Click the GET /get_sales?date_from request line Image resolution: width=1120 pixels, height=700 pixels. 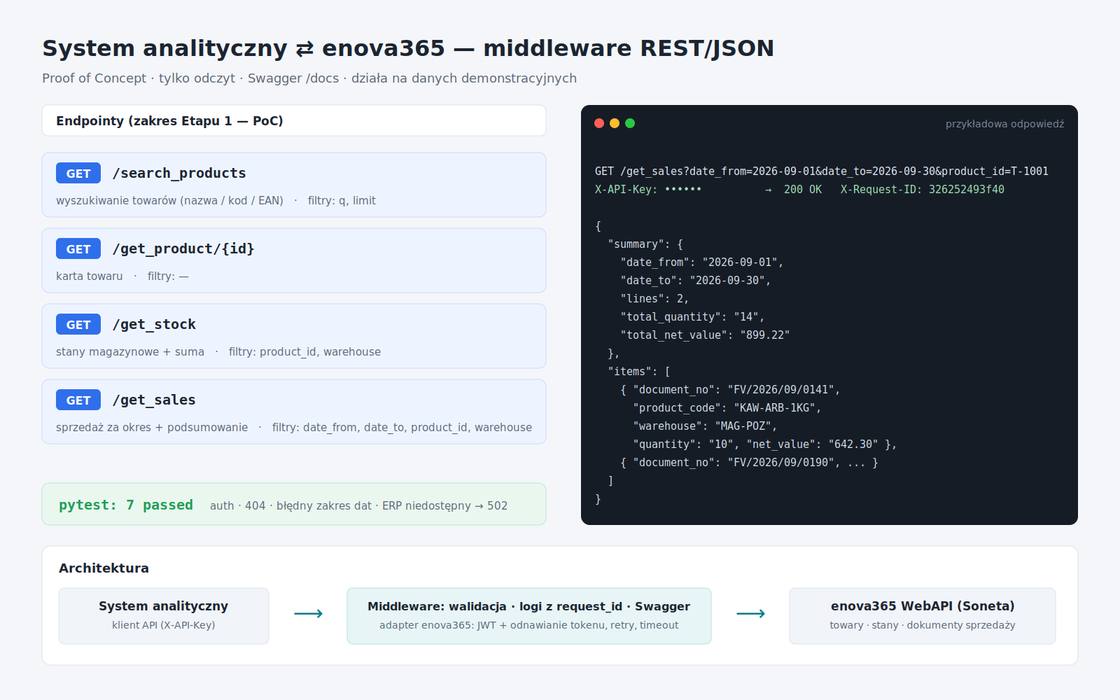pos(821,171)
